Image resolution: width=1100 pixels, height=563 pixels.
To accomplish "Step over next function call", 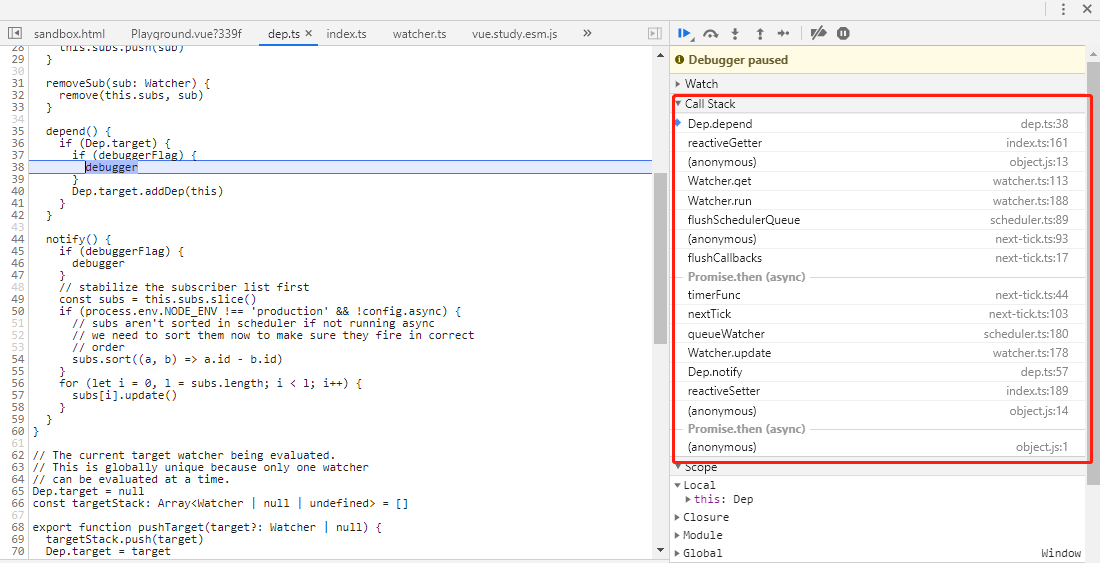I will pos(711,33).
